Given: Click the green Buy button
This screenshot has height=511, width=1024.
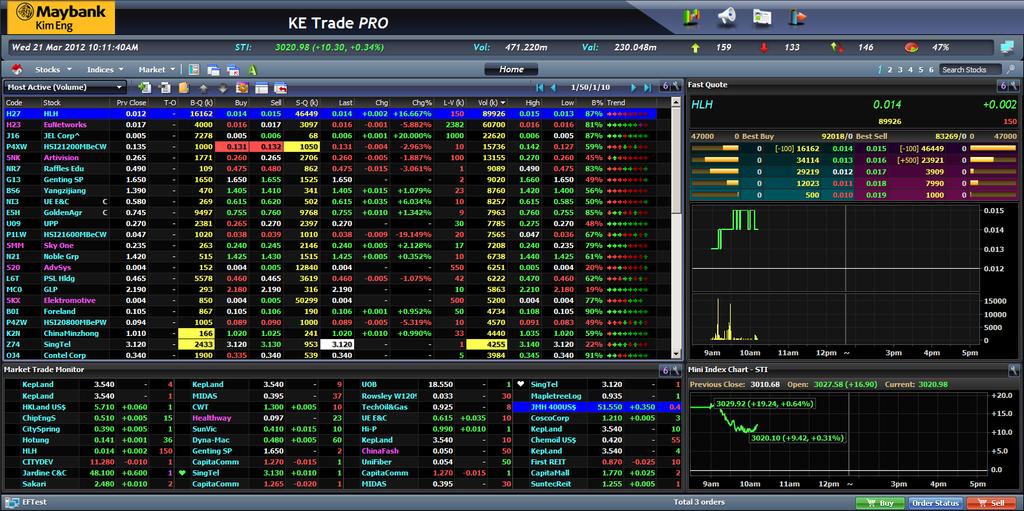Looking at the screenshot, I should 880,503.
